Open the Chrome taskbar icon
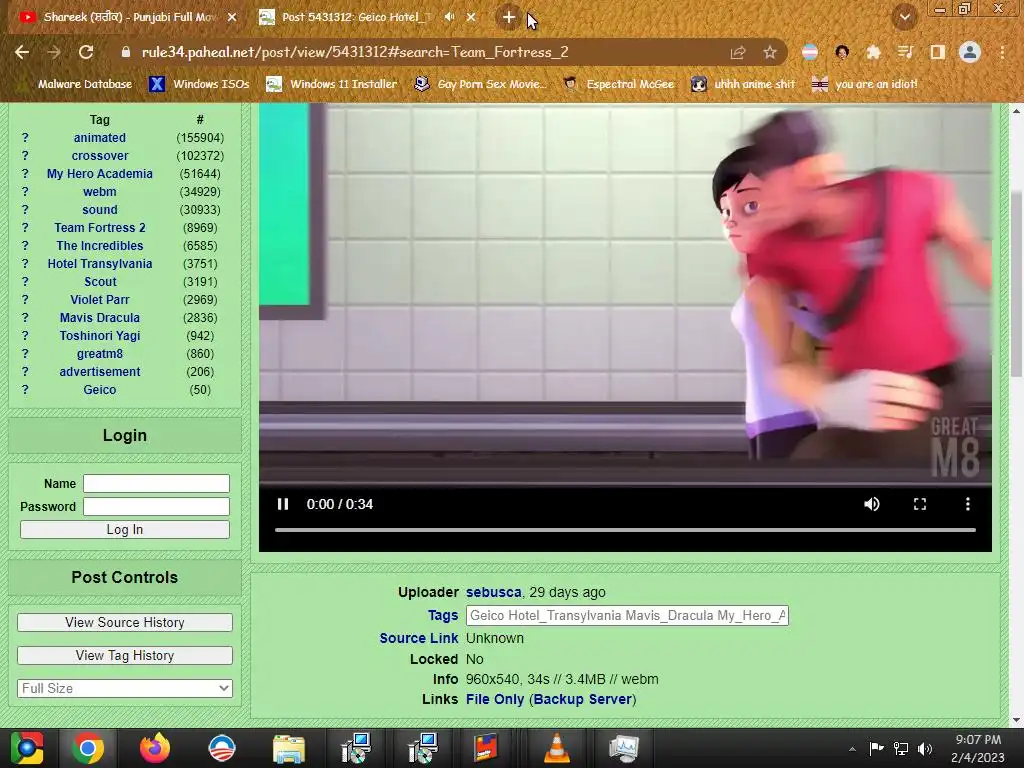The height and width of the screenshot is (768, 1024). click(88, 748)
